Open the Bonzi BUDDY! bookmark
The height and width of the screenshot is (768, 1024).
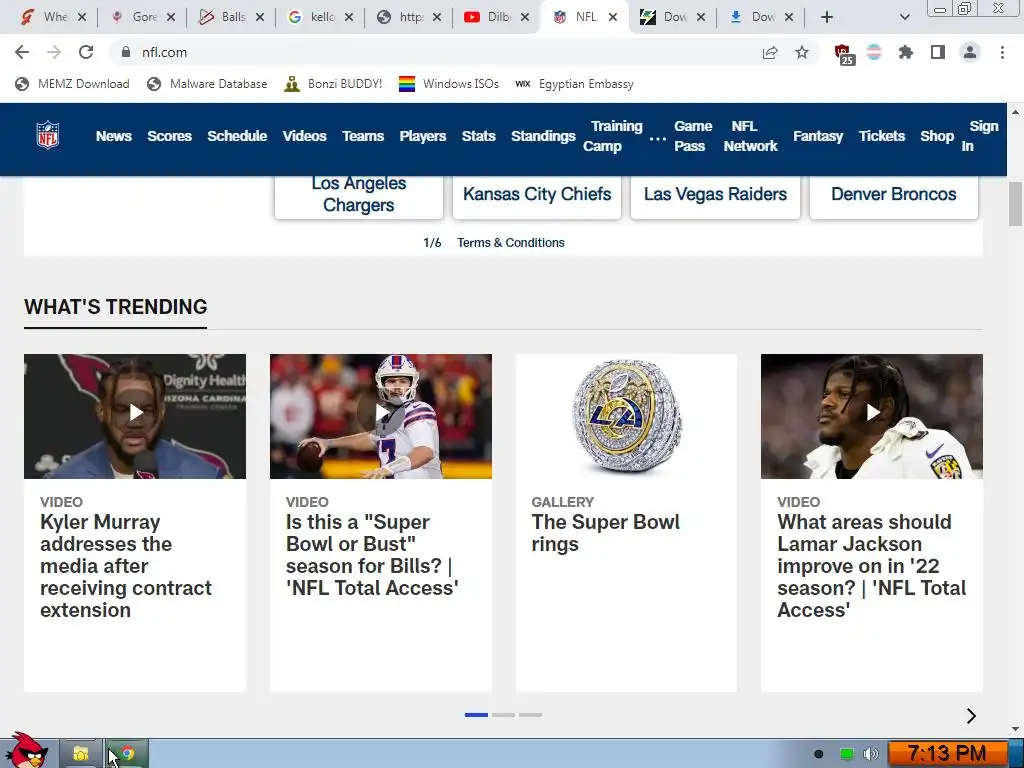333,84
